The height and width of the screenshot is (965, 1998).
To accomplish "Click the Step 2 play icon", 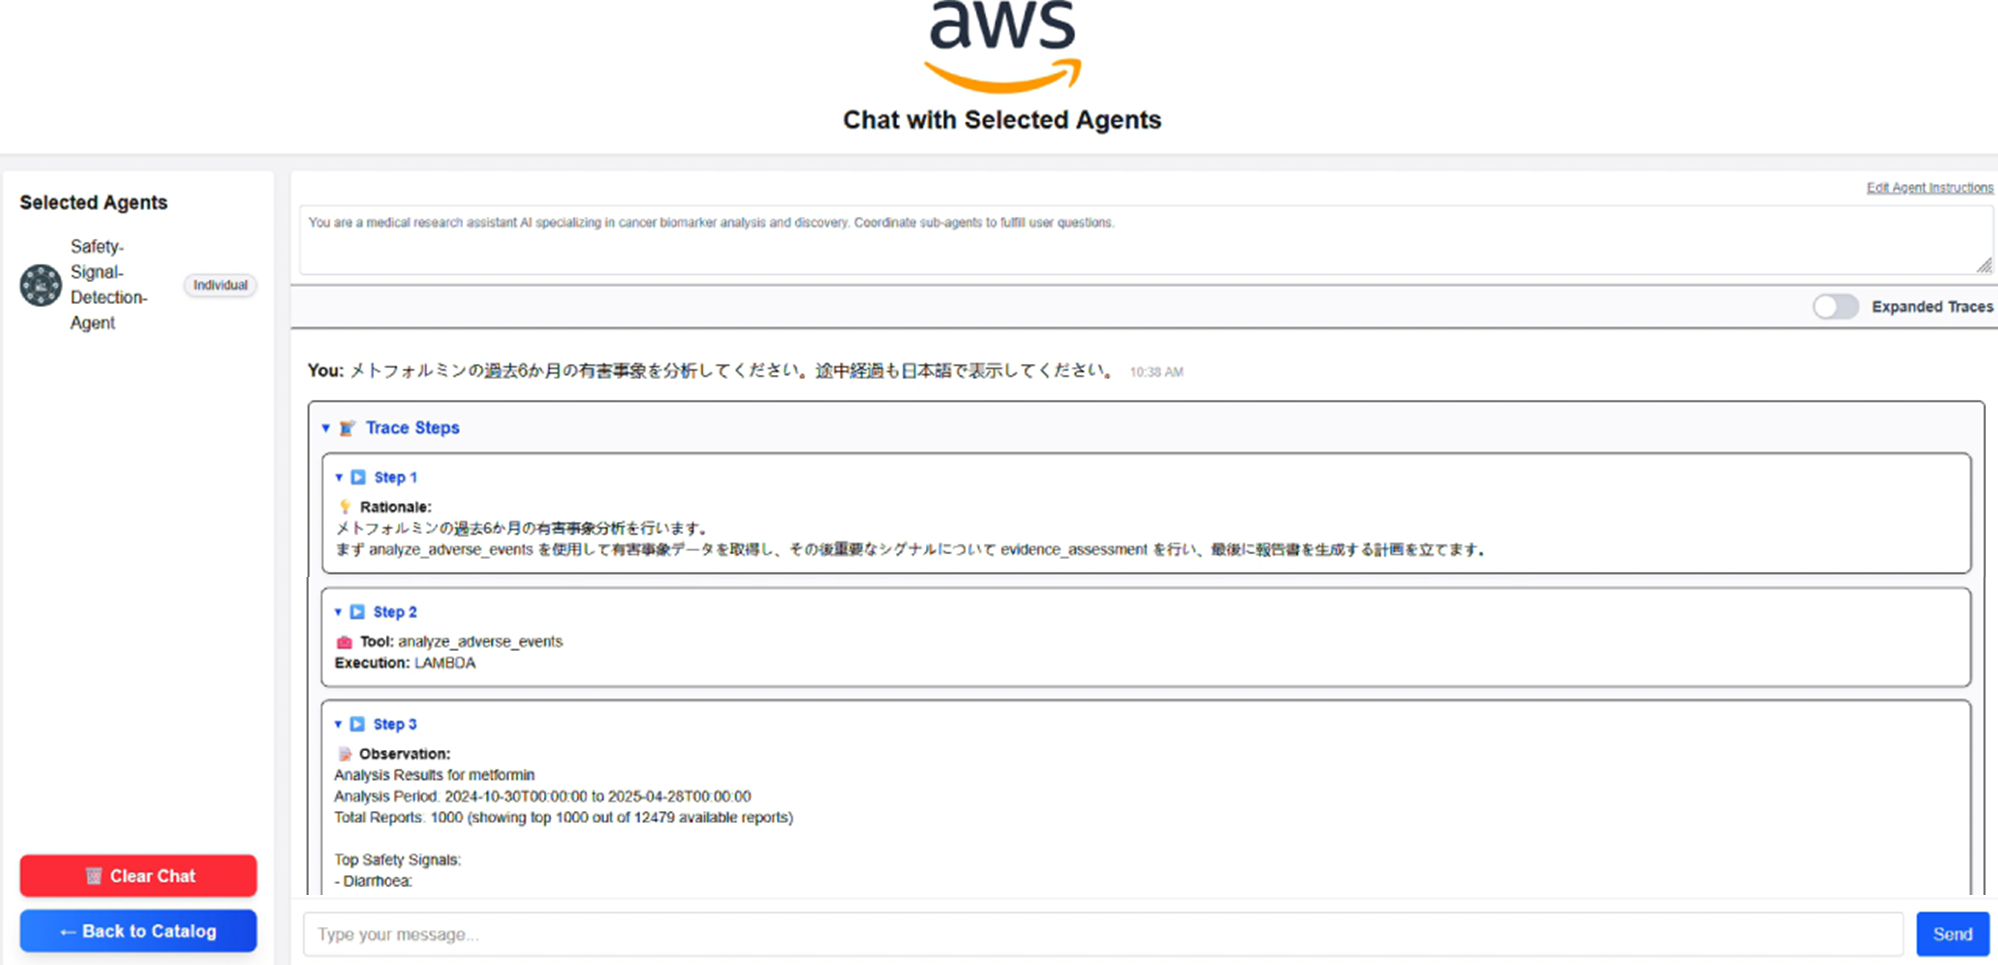I will pyautogui.click(x=357, y=612).
